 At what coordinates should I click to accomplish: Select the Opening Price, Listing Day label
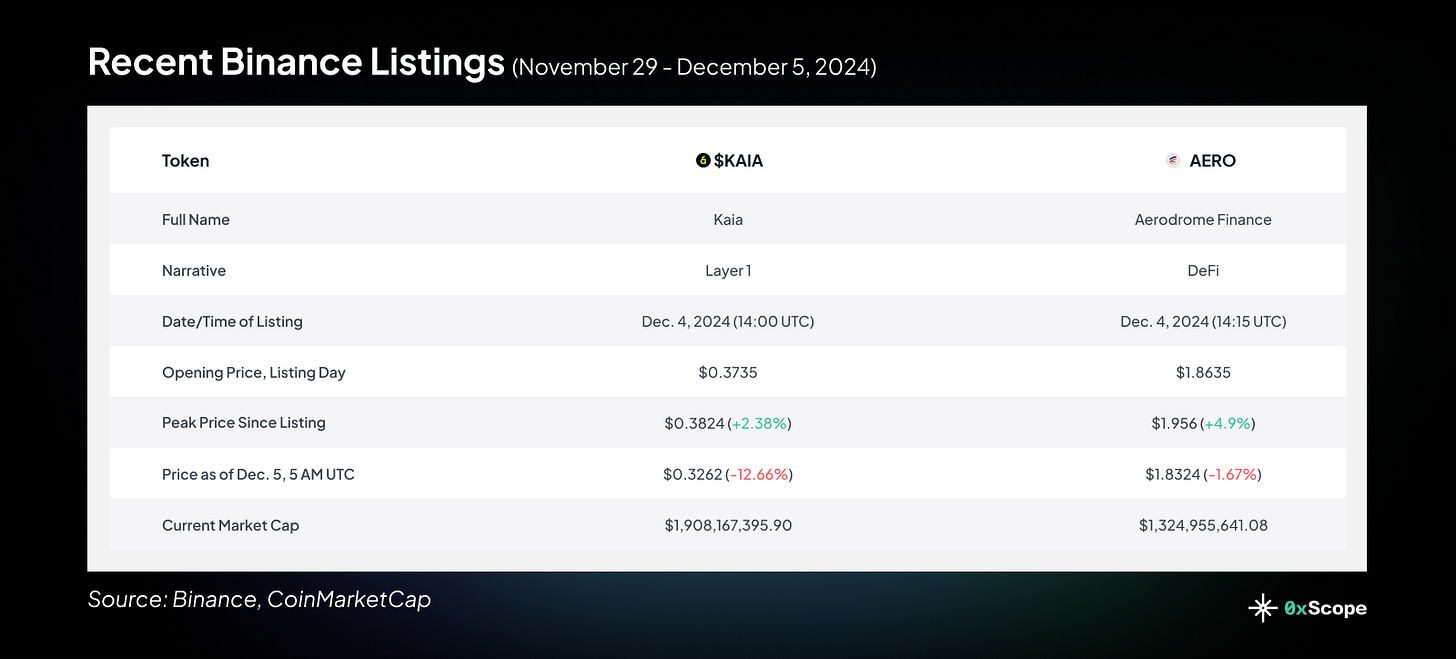(x=254, y=372)
